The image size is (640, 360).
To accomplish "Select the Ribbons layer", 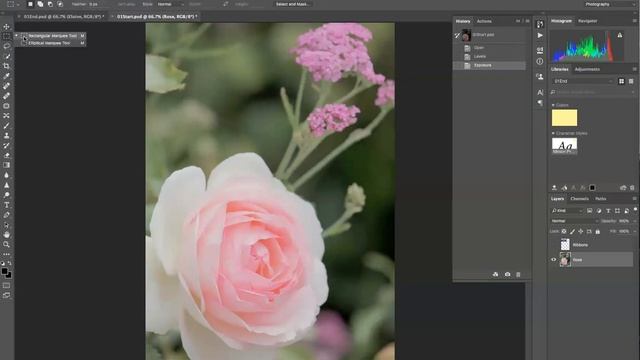I will tap(592, 245).
